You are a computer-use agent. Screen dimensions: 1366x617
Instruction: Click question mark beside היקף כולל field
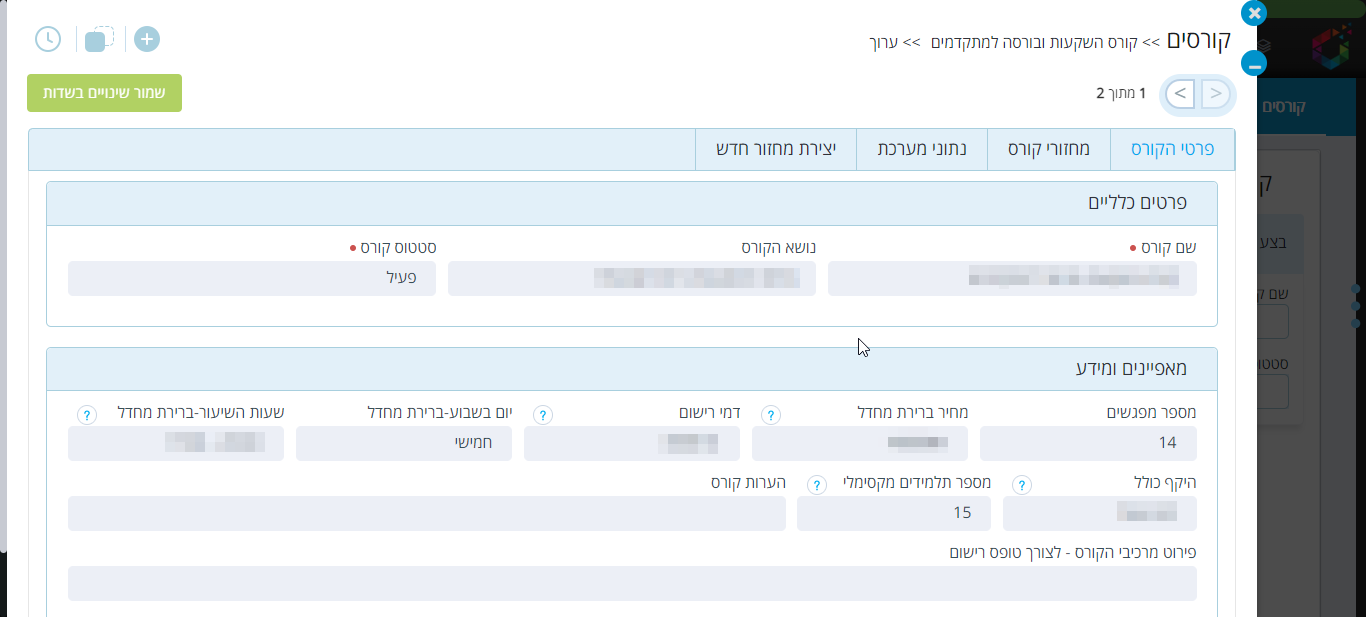tap(1021, 484)
